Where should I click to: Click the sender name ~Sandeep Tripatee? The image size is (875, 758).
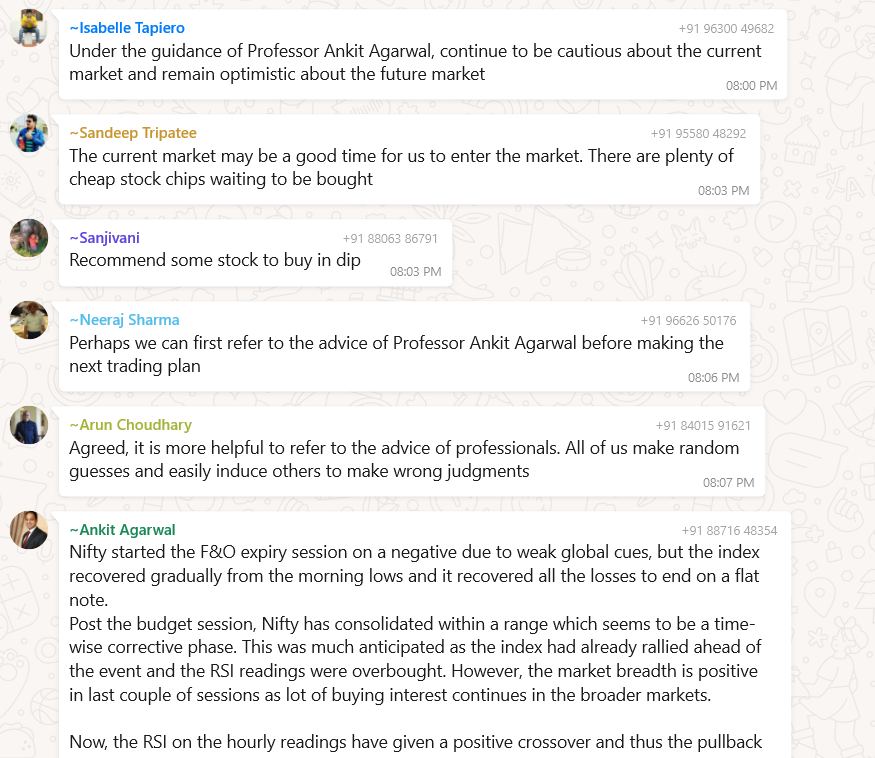133,133
